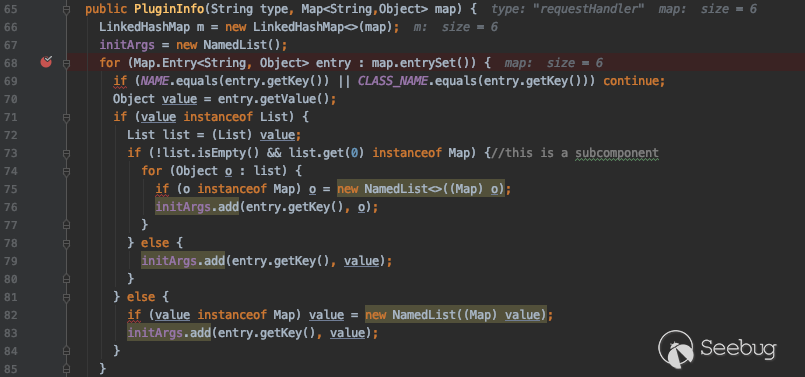Click 'new NamedList((Map) value)' on line 82
Screen dimensions: 805x377
pyautogui.click(x=456, y=315)
